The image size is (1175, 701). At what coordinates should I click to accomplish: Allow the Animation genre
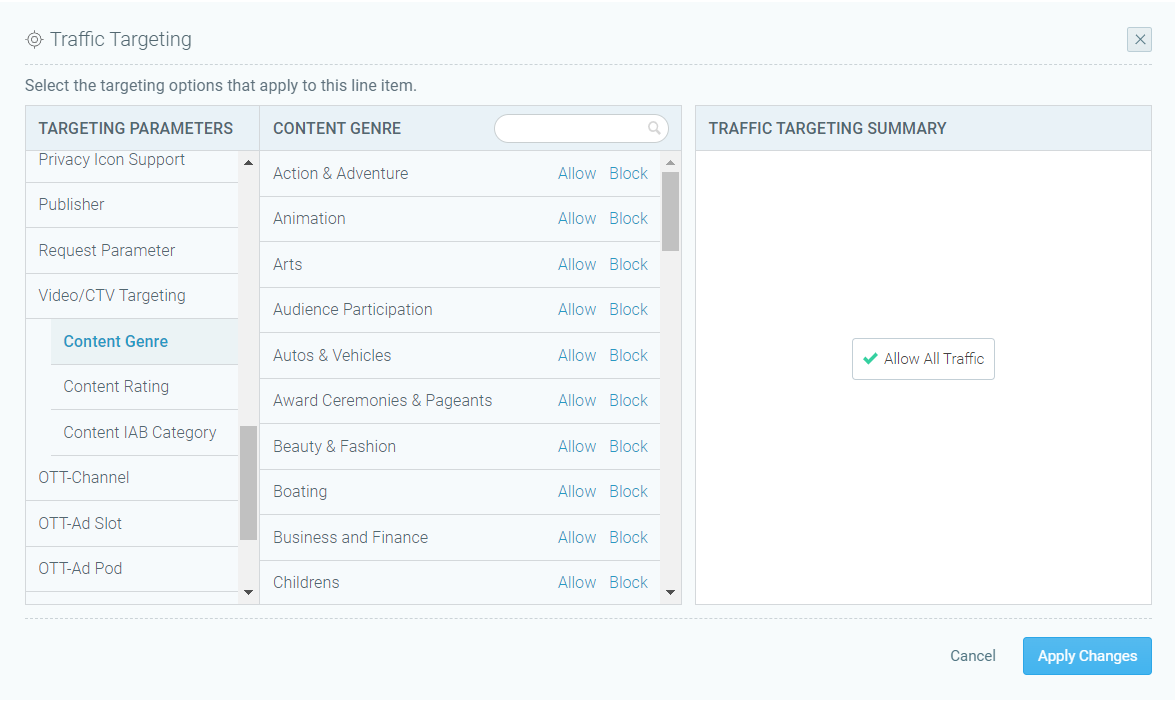[577, 219]
